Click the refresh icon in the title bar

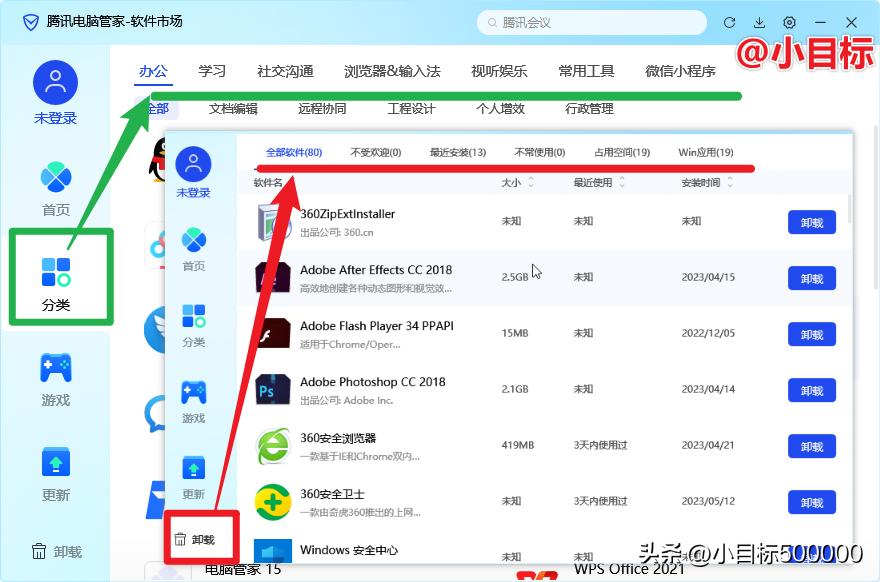point(731,21)
